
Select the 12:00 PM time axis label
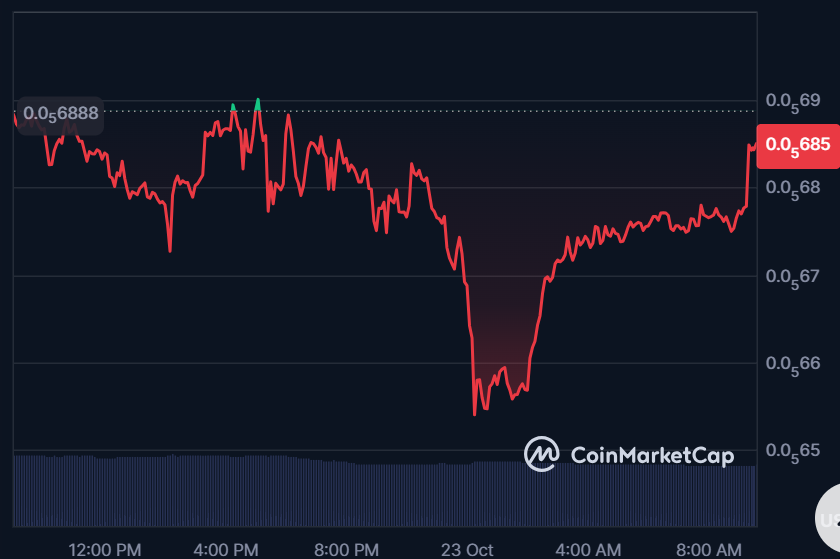coord(104,549)
